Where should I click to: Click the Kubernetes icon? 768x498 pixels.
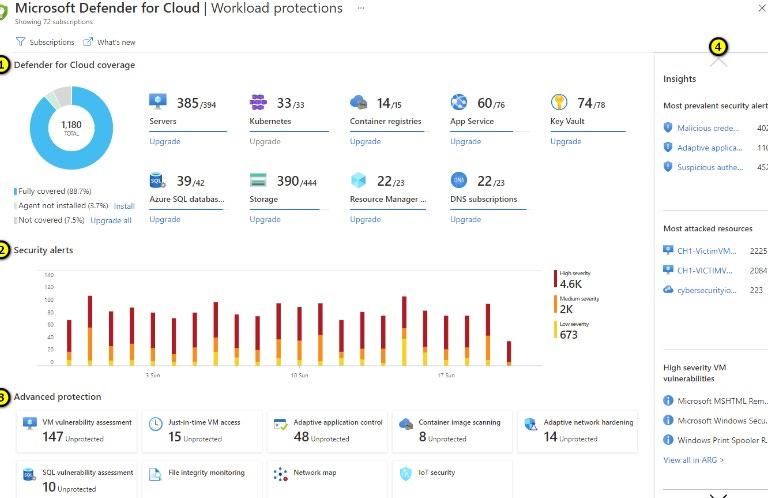258,102
